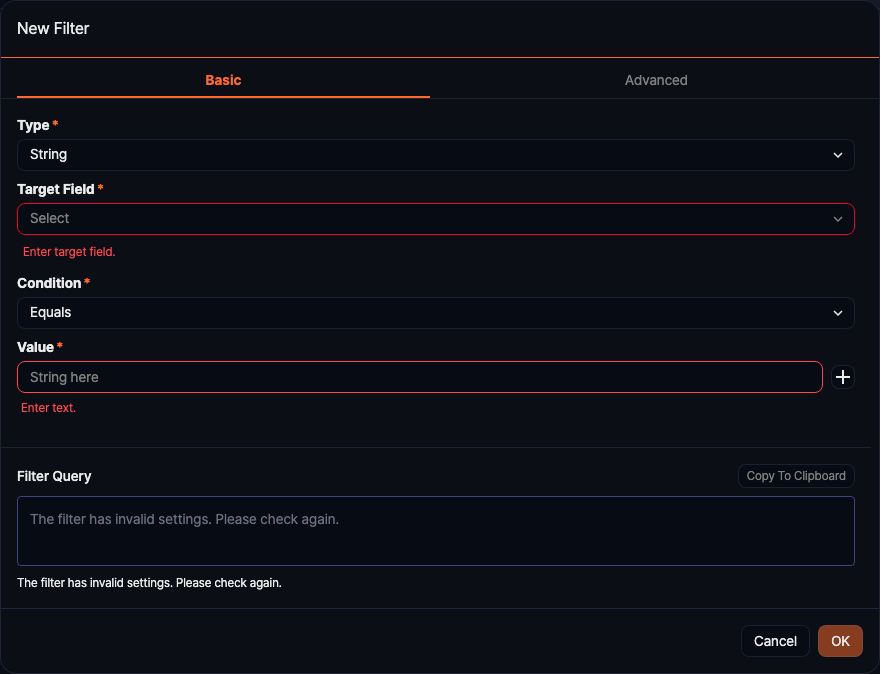This screenshot has width=880, height=674.
Task: Click the chevron arrow in Condition field
Action: click(x=838, y=313)
